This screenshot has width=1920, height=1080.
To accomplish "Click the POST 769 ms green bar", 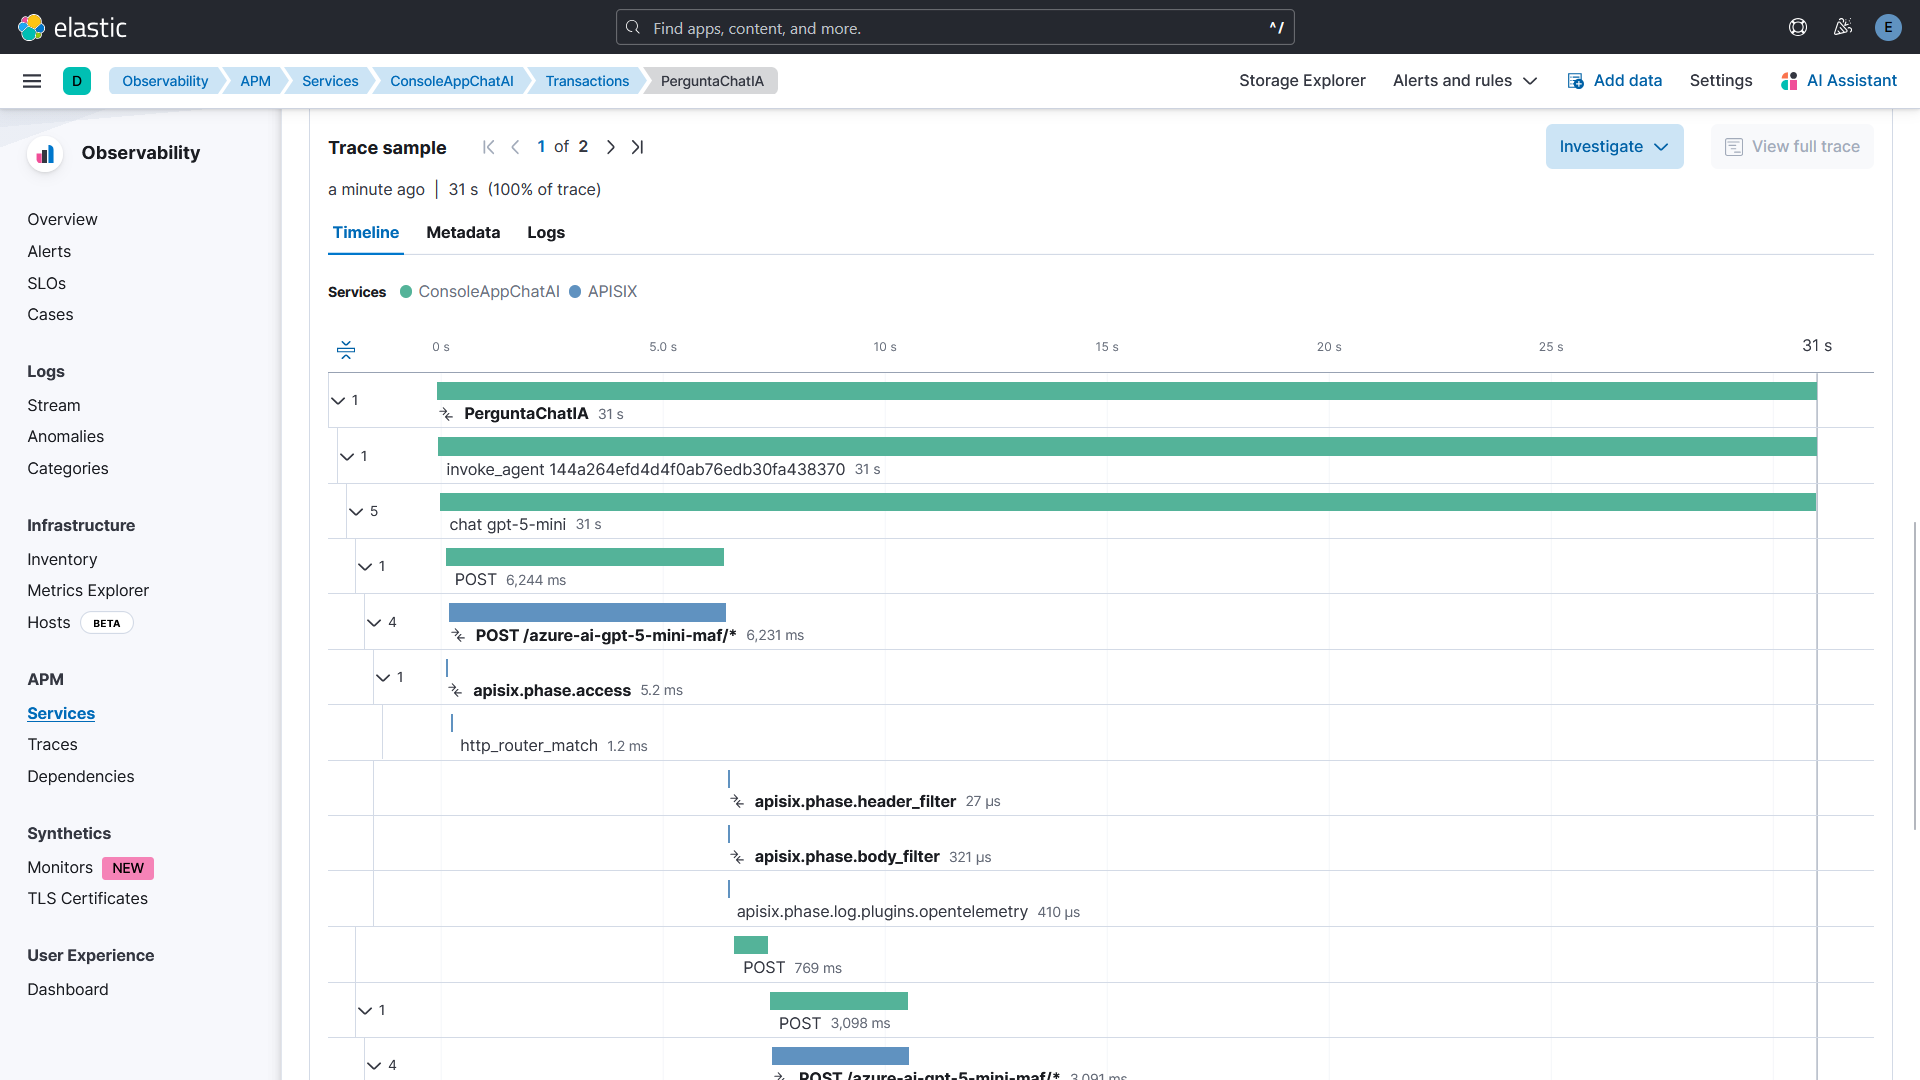I will click(751, 945).
